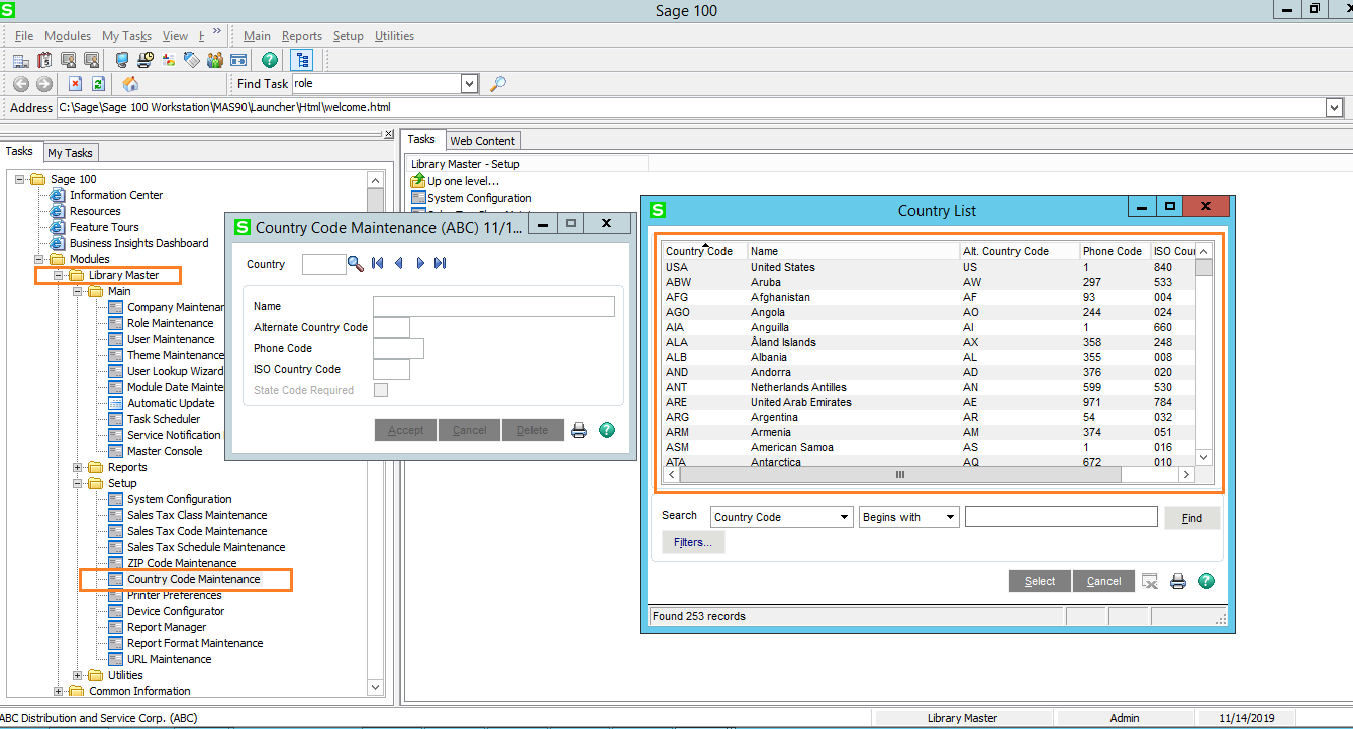Screen dimensions: 1353x729
Task: Expand the Reports folder in tree
Action: [x=78, y=467]
